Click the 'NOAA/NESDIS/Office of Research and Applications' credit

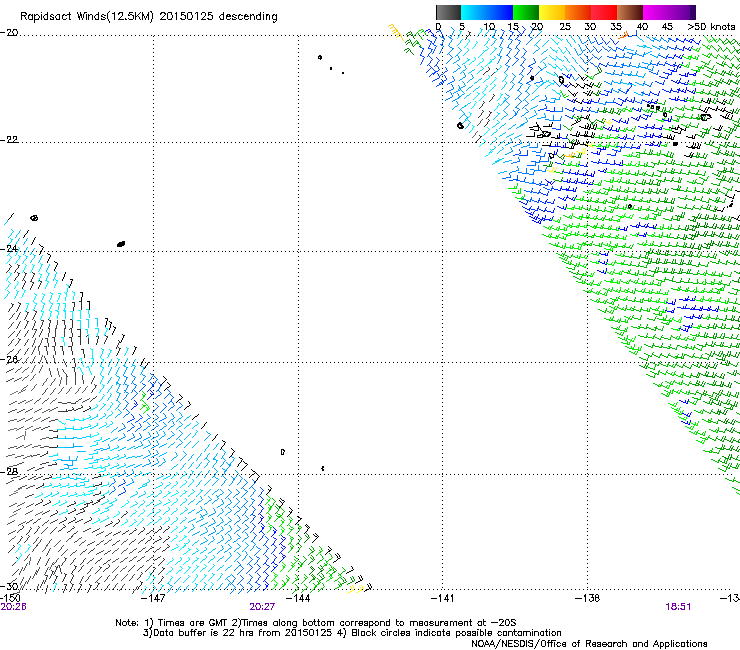[589, 644]
